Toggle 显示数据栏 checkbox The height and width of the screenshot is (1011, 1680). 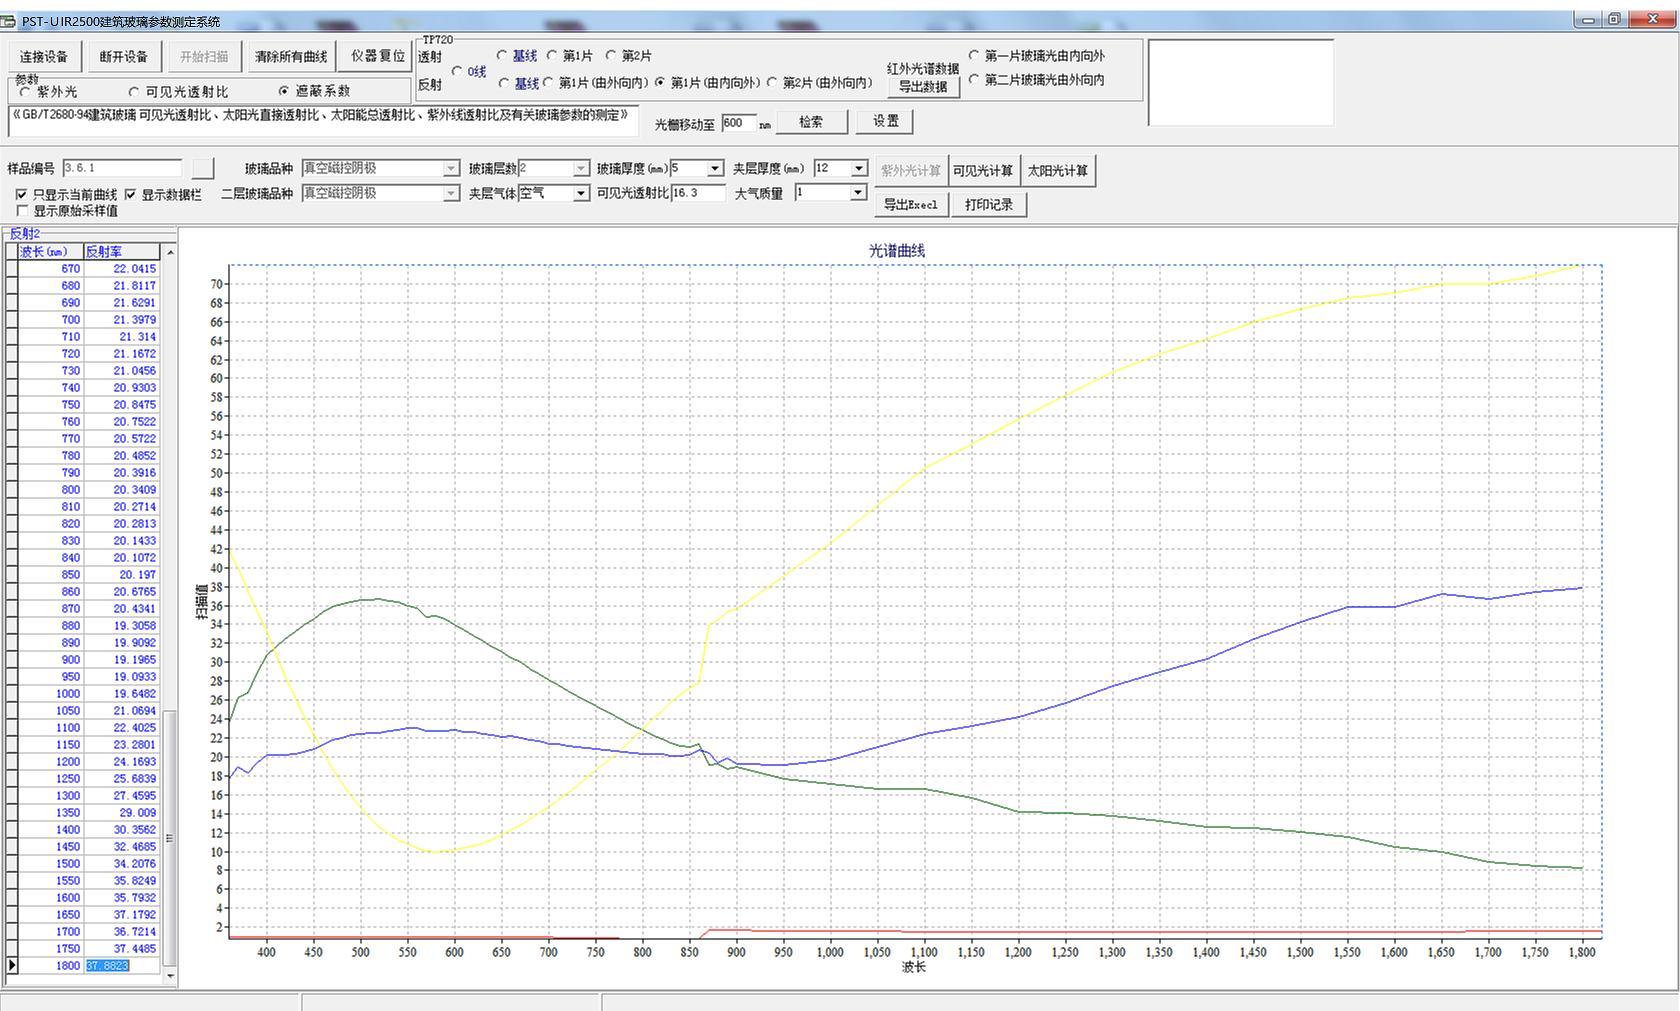(x=130, y=195)
